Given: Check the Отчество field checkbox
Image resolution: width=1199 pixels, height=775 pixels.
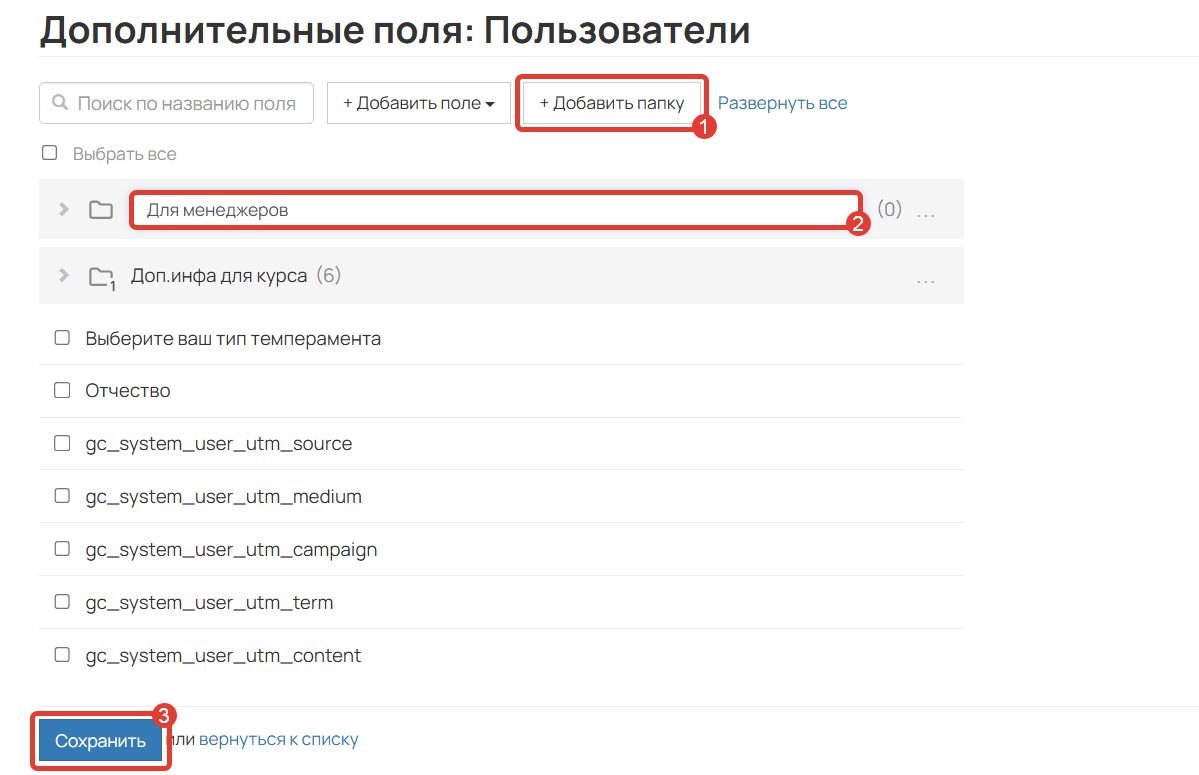Looking at the screenshot, I should [62, 391].
